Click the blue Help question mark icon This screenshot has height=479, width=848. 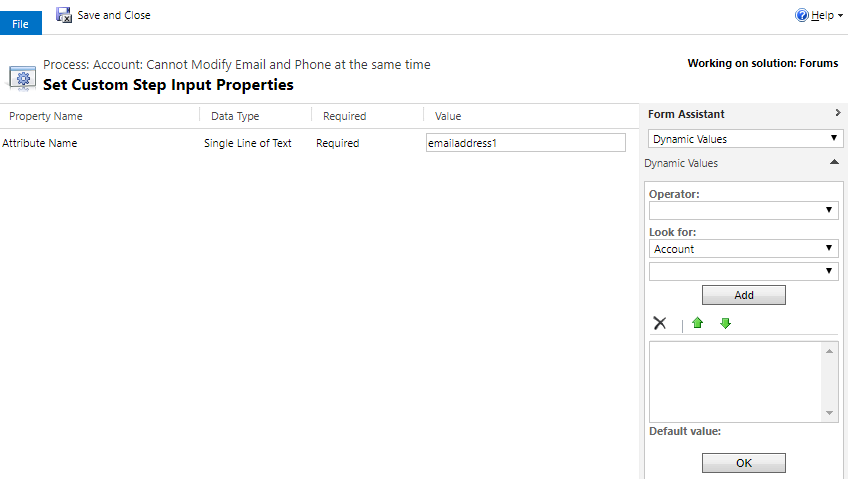(x=801, y=15)
